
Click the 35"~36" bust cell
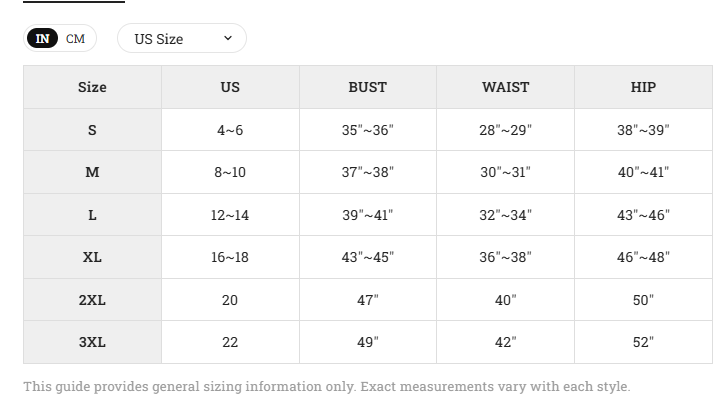pos(368,130)
